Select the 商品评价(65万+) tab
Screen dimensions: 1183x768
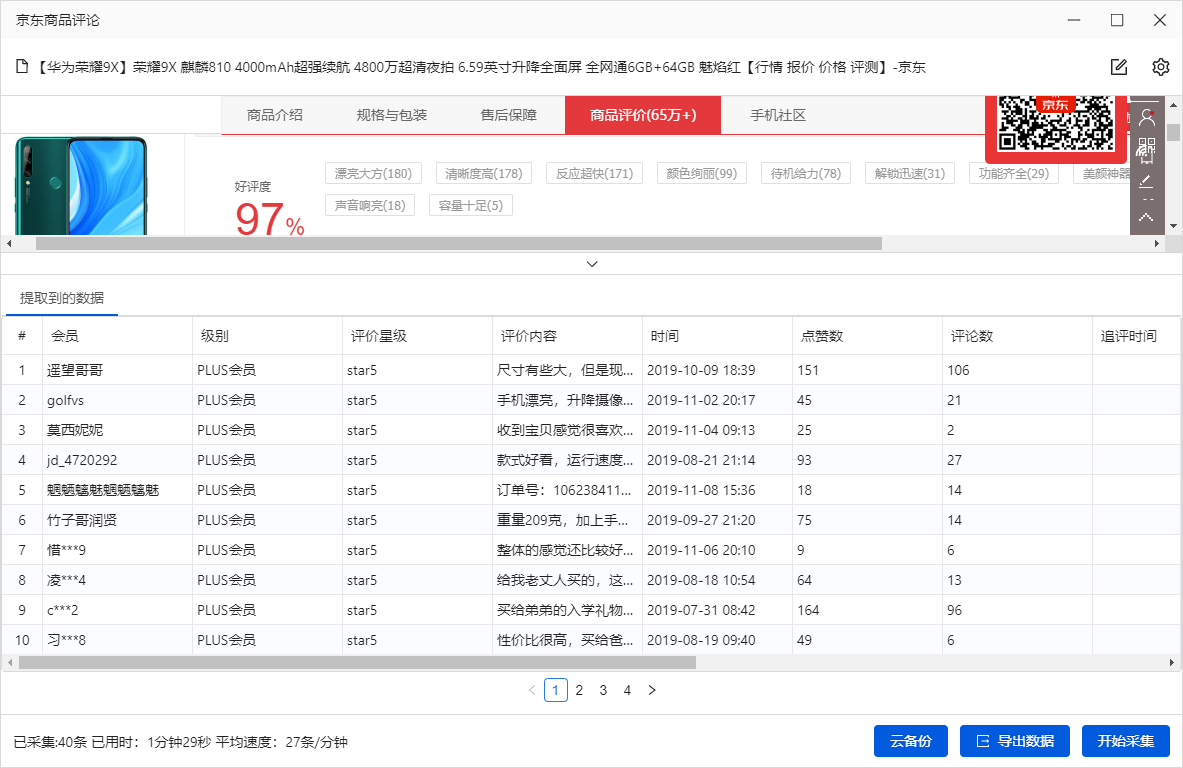point(643,115)
